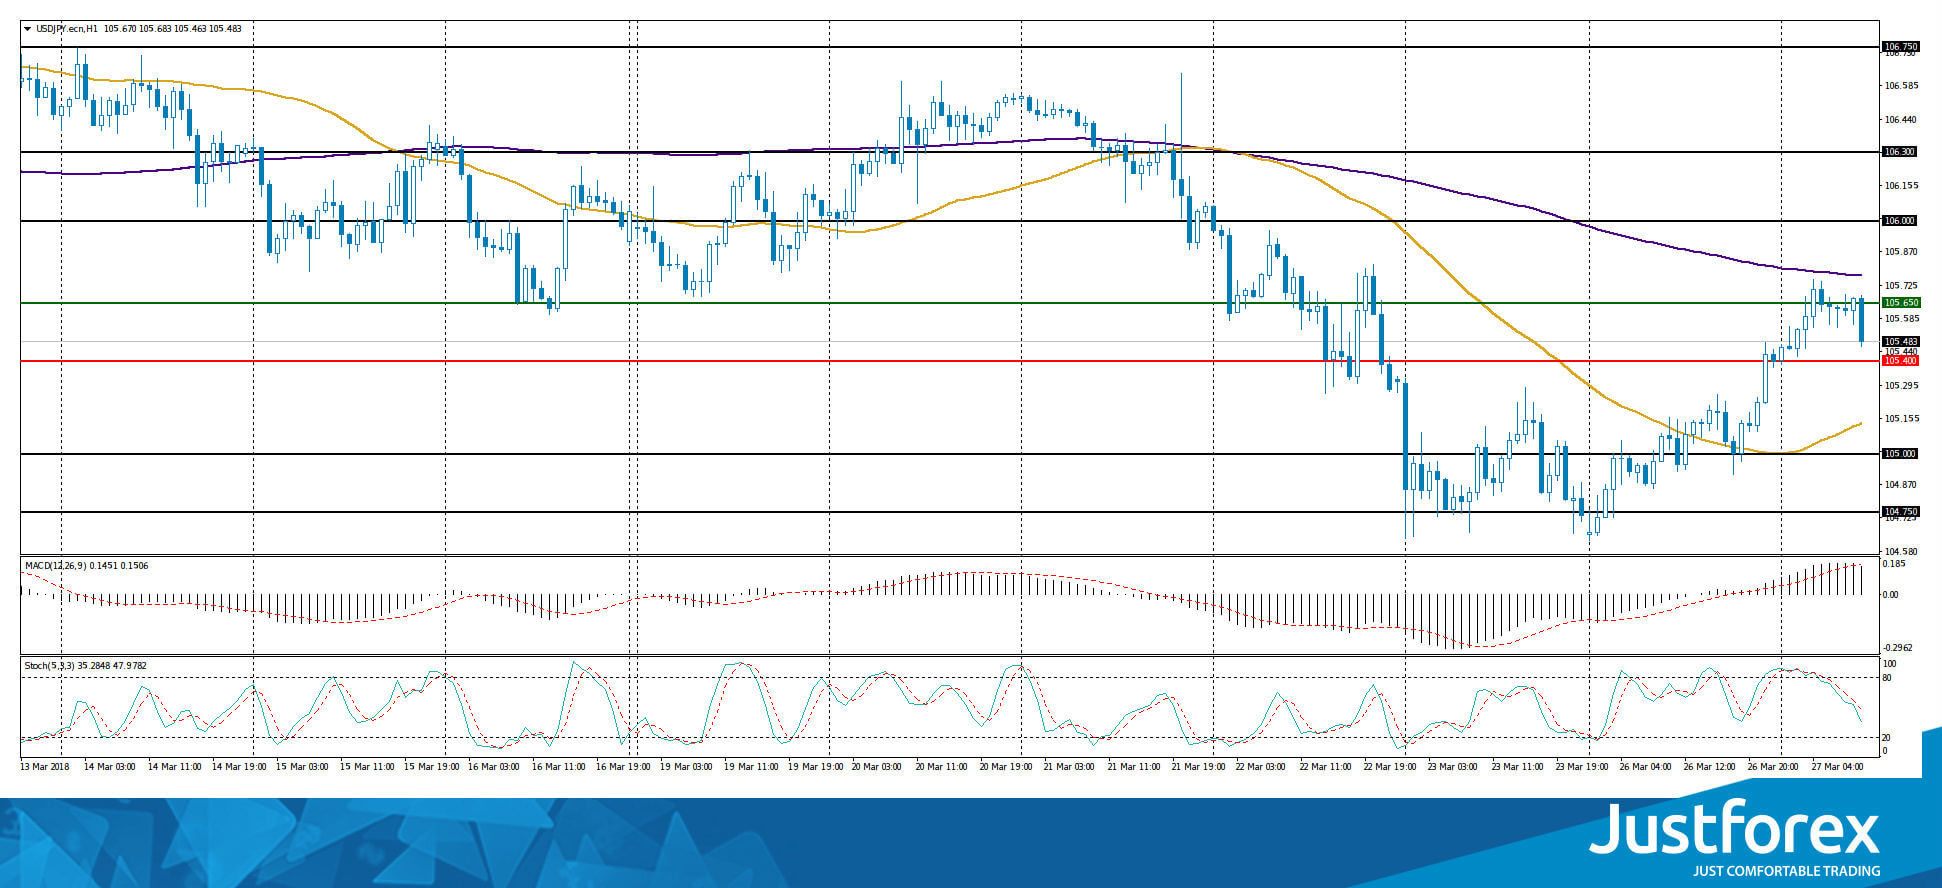Viewport: 1942px width, 888px height.
Task: Click the MACD scale value 0.185
Action: [1894, 564]
